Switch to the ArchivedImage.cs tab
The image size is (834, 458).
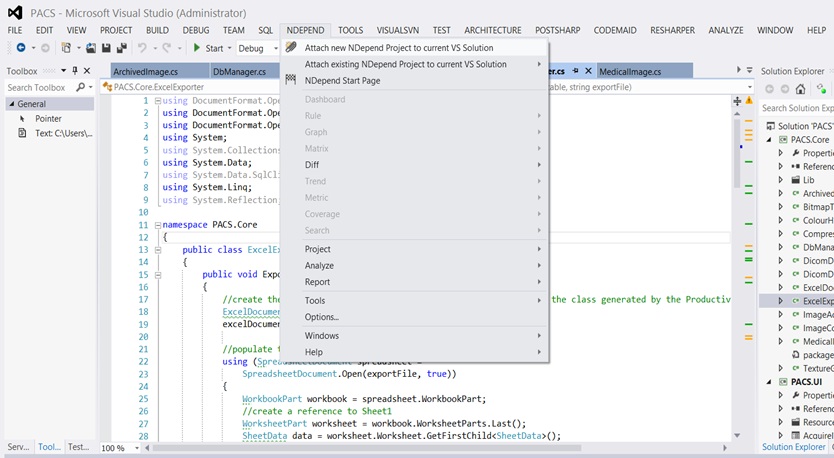pyautogui.click(x=159, y=71)
